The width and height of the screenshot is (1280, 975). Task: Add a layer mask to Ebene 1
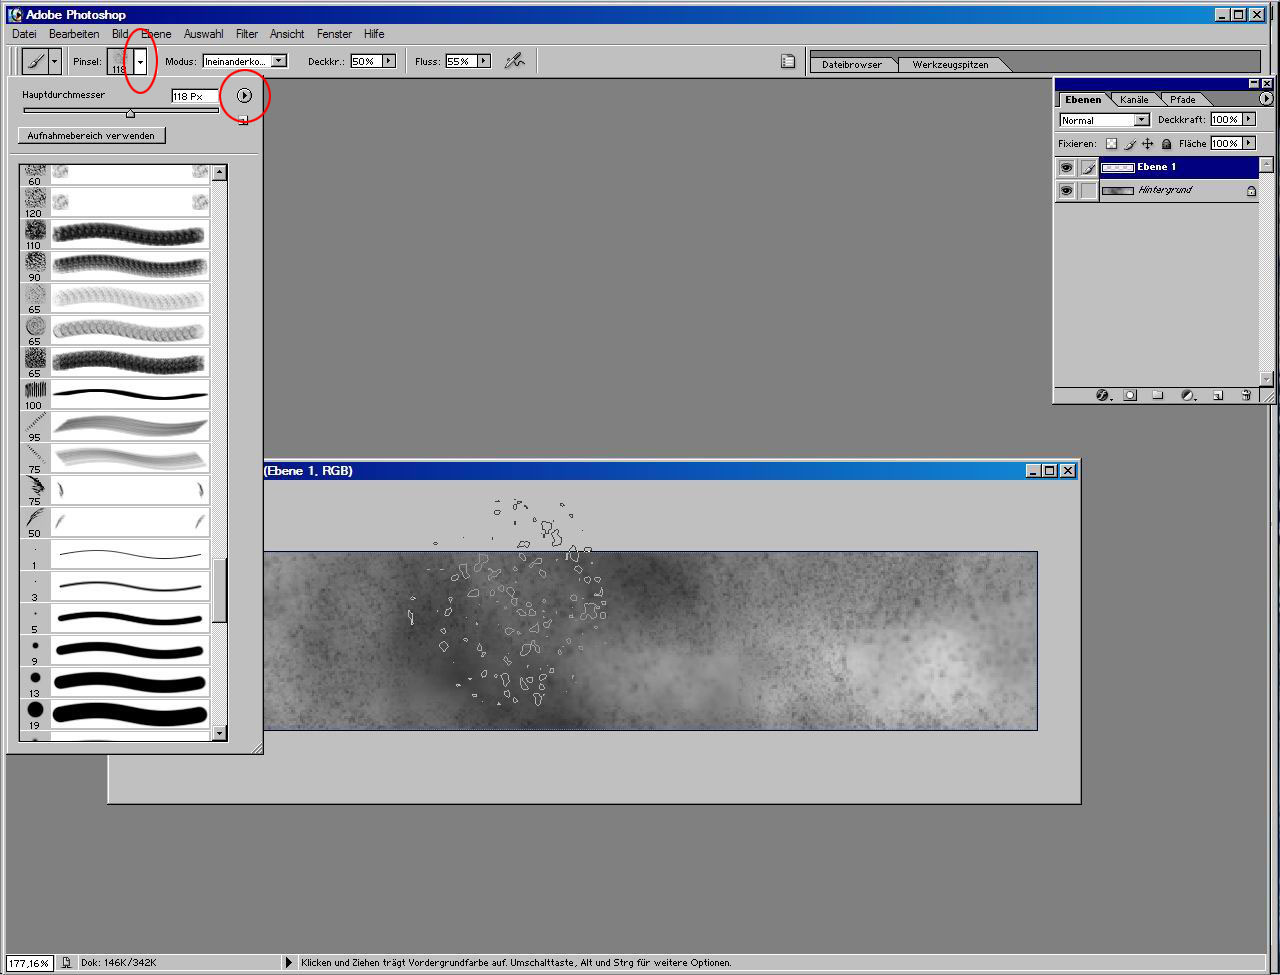pyautogui.click(x=1130, y=395)
